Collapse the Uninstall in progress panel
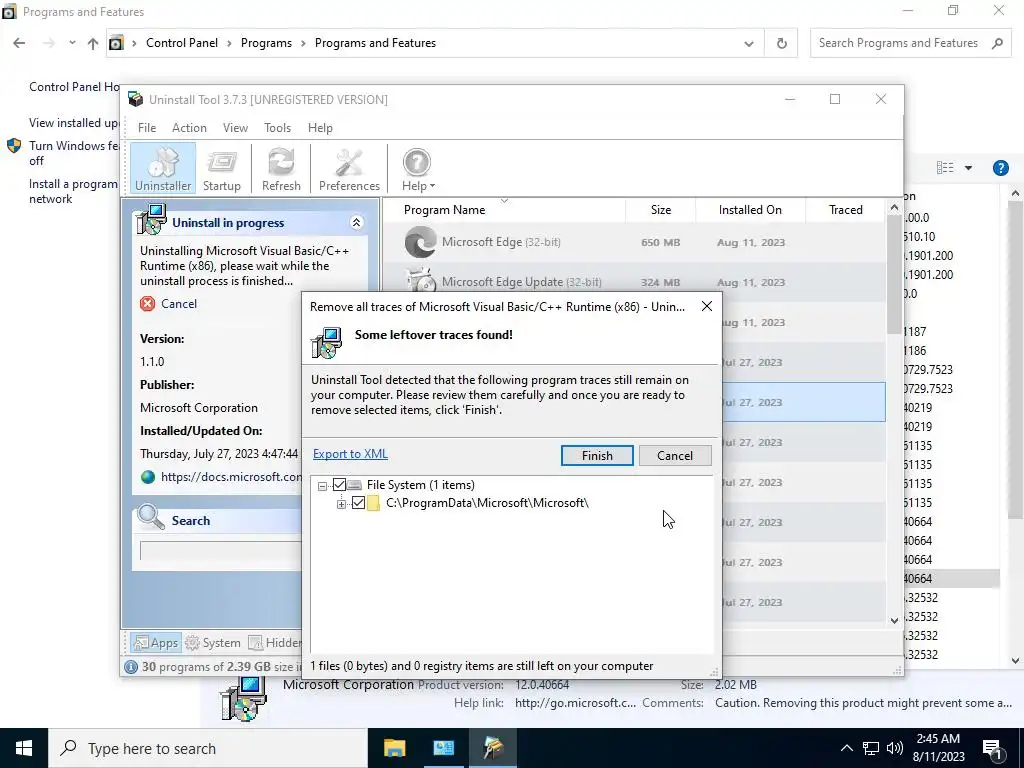Viewport: 1024px width, 768px height. 356,223
